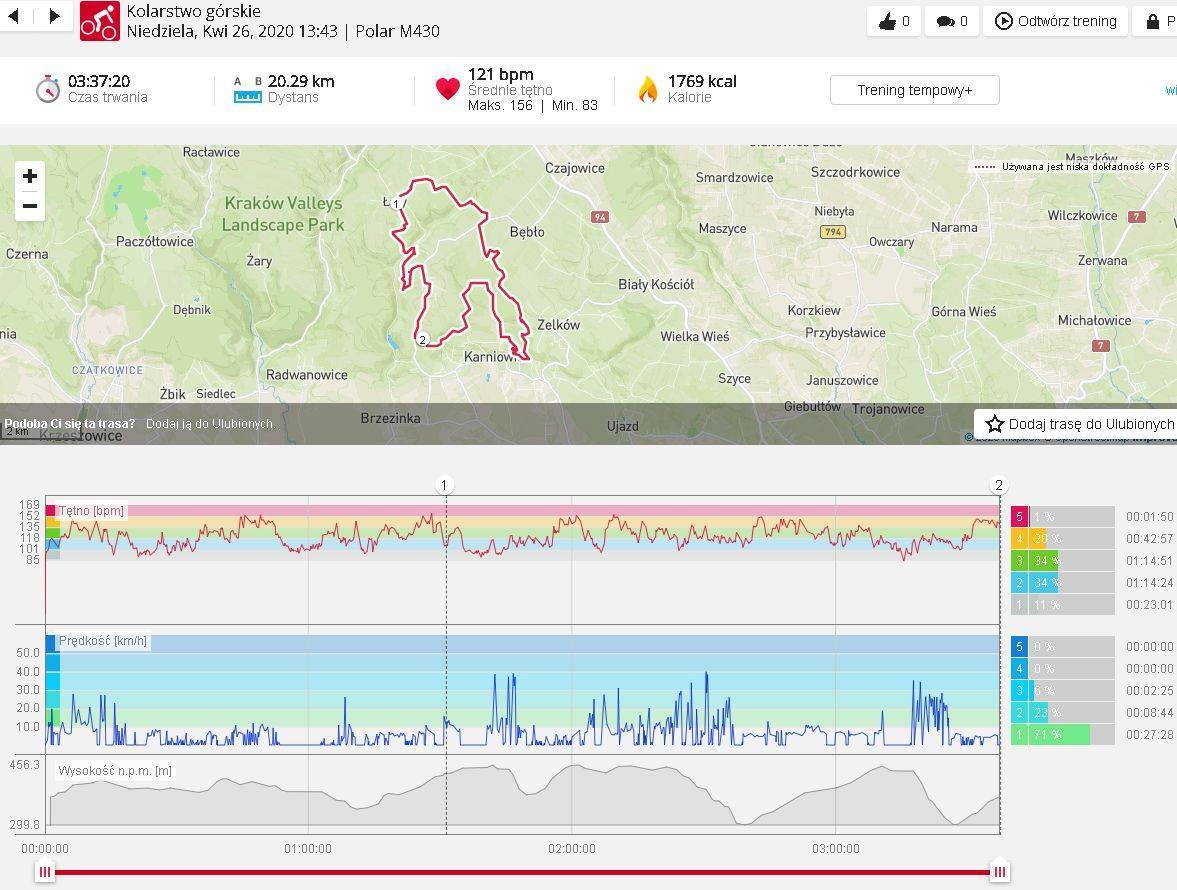Click Trening tempowy+ button

pyautogui.click(x=914, y=90)
